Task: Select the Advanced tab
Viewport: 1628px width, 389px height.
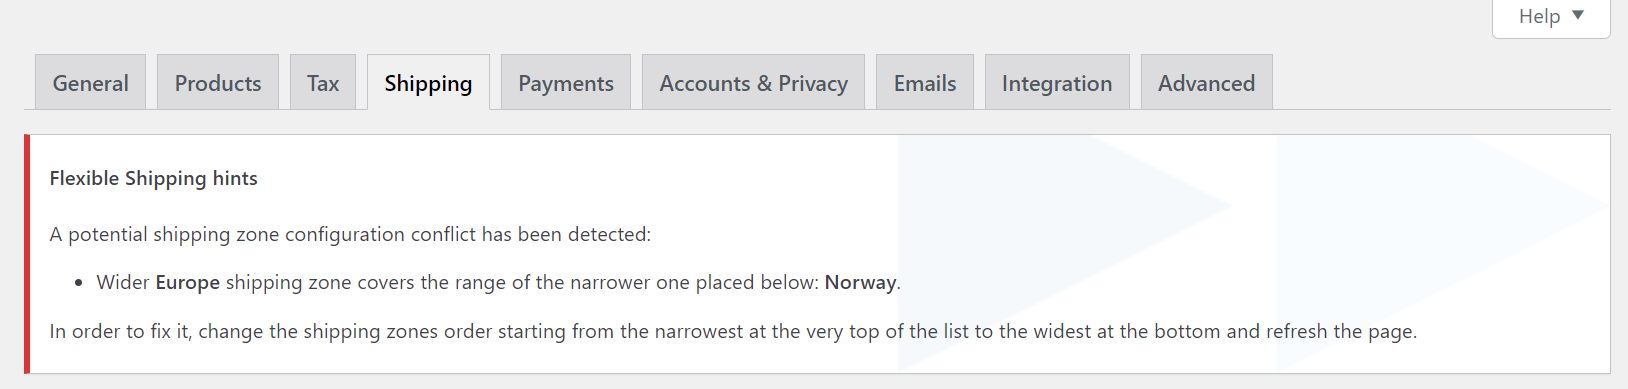Action: [x=1206, y=82]
